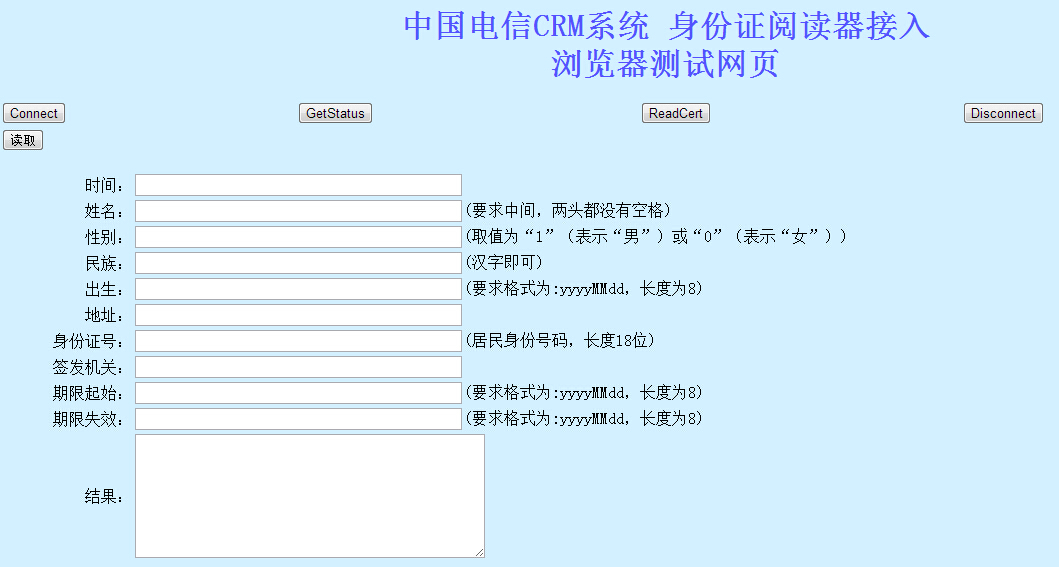Focus the 地址 input field
Viewport: 1059px width, 567px height.
pos(299,315)
